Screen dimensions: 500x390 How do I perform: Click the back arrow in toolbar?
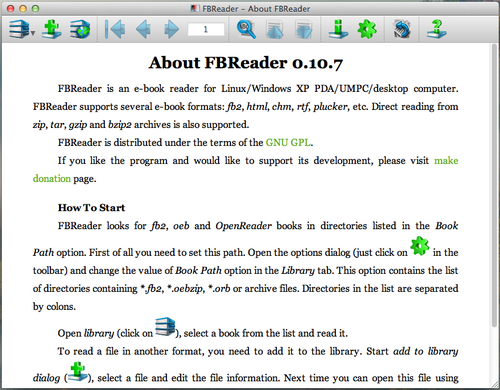(143, 29)
